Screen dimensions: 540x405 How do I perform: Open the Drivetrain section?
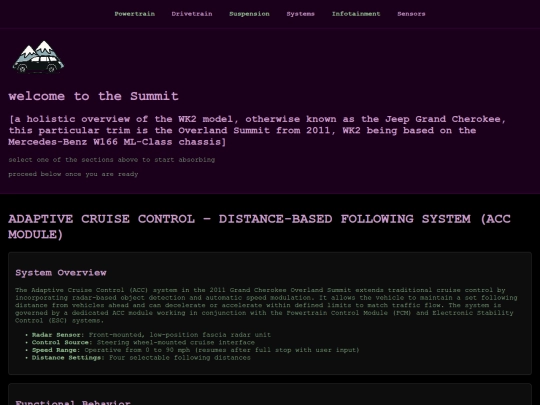click(x=192, y=14)
